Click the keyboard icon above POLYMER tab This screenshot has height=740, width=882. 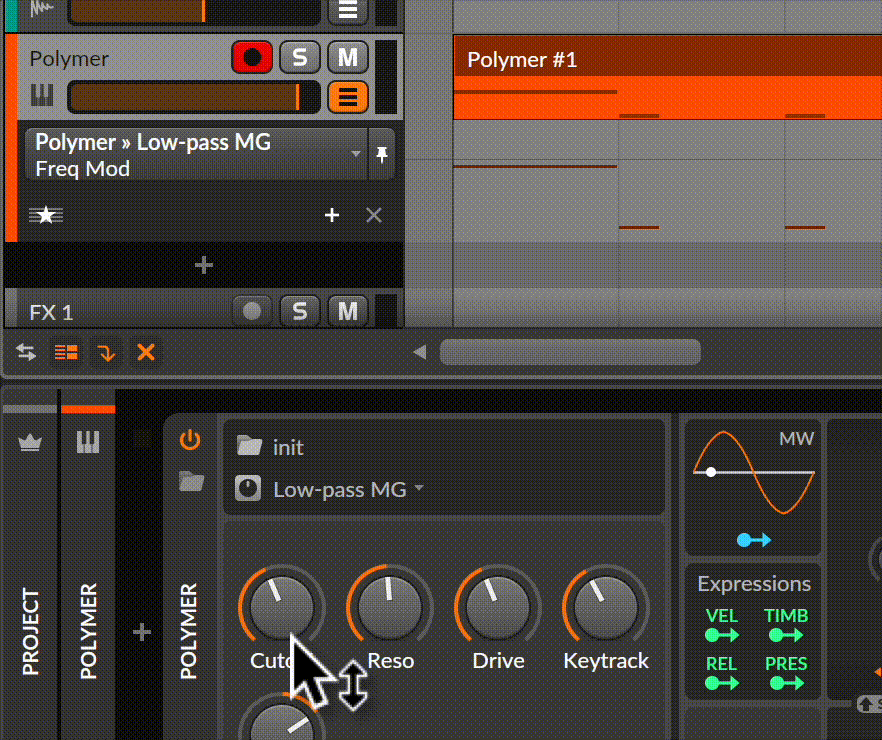[88, 442]
